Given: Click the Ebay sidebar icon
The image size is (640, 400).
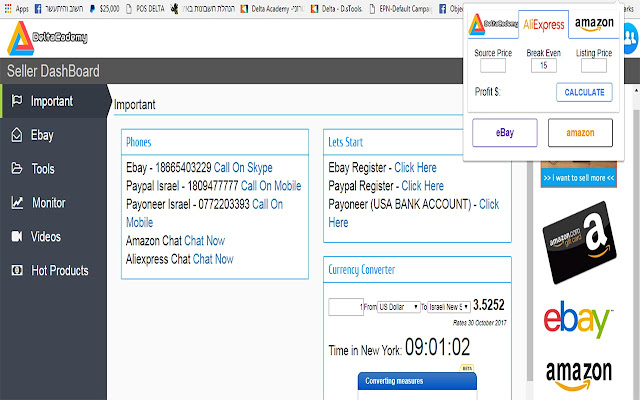Looking at the screenshot, I should click(x=17, y=135).
